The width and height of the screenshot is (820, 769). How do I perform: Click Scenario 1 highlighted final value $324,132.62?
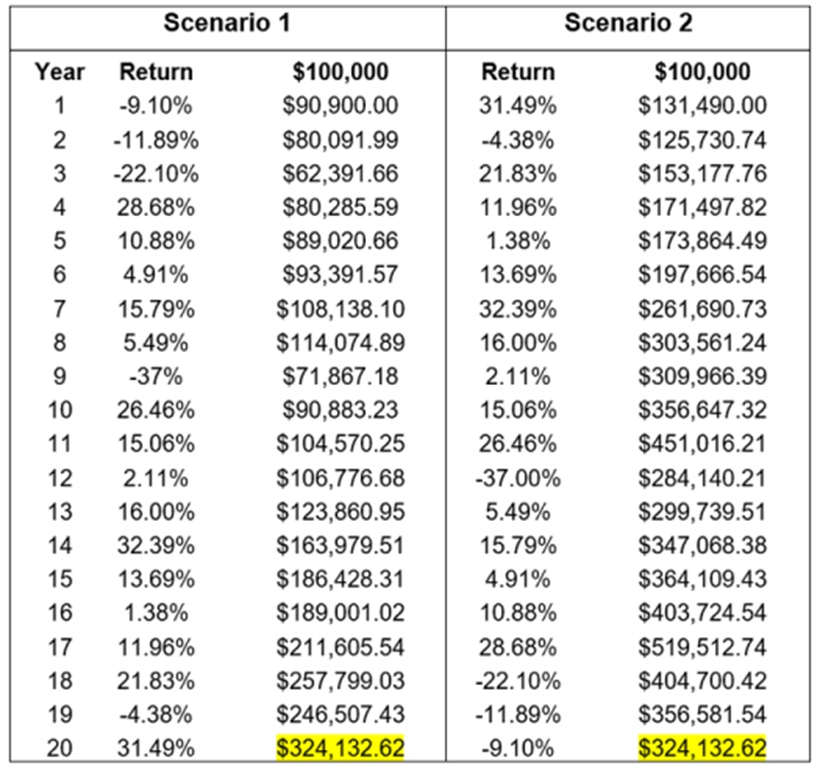341,749
